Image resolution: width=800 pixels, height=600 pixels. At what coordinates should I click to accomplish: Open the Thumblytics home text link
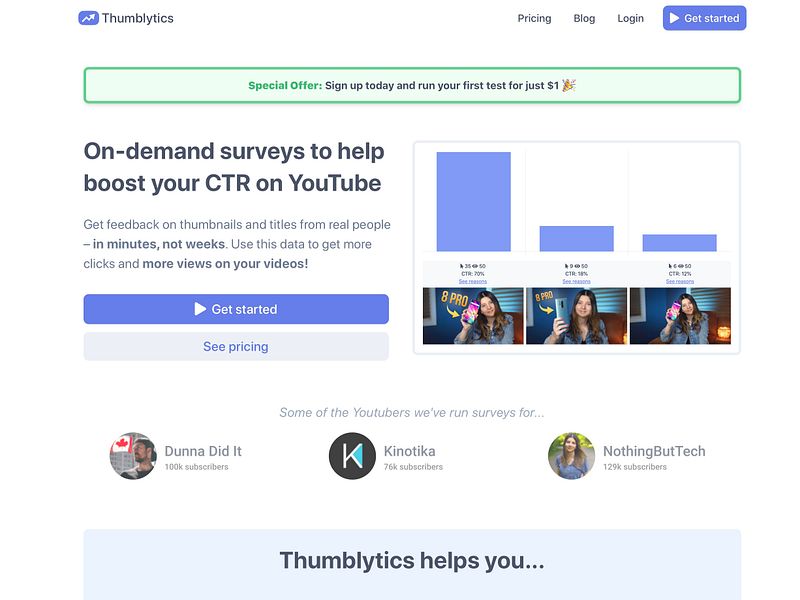[137, 18]
